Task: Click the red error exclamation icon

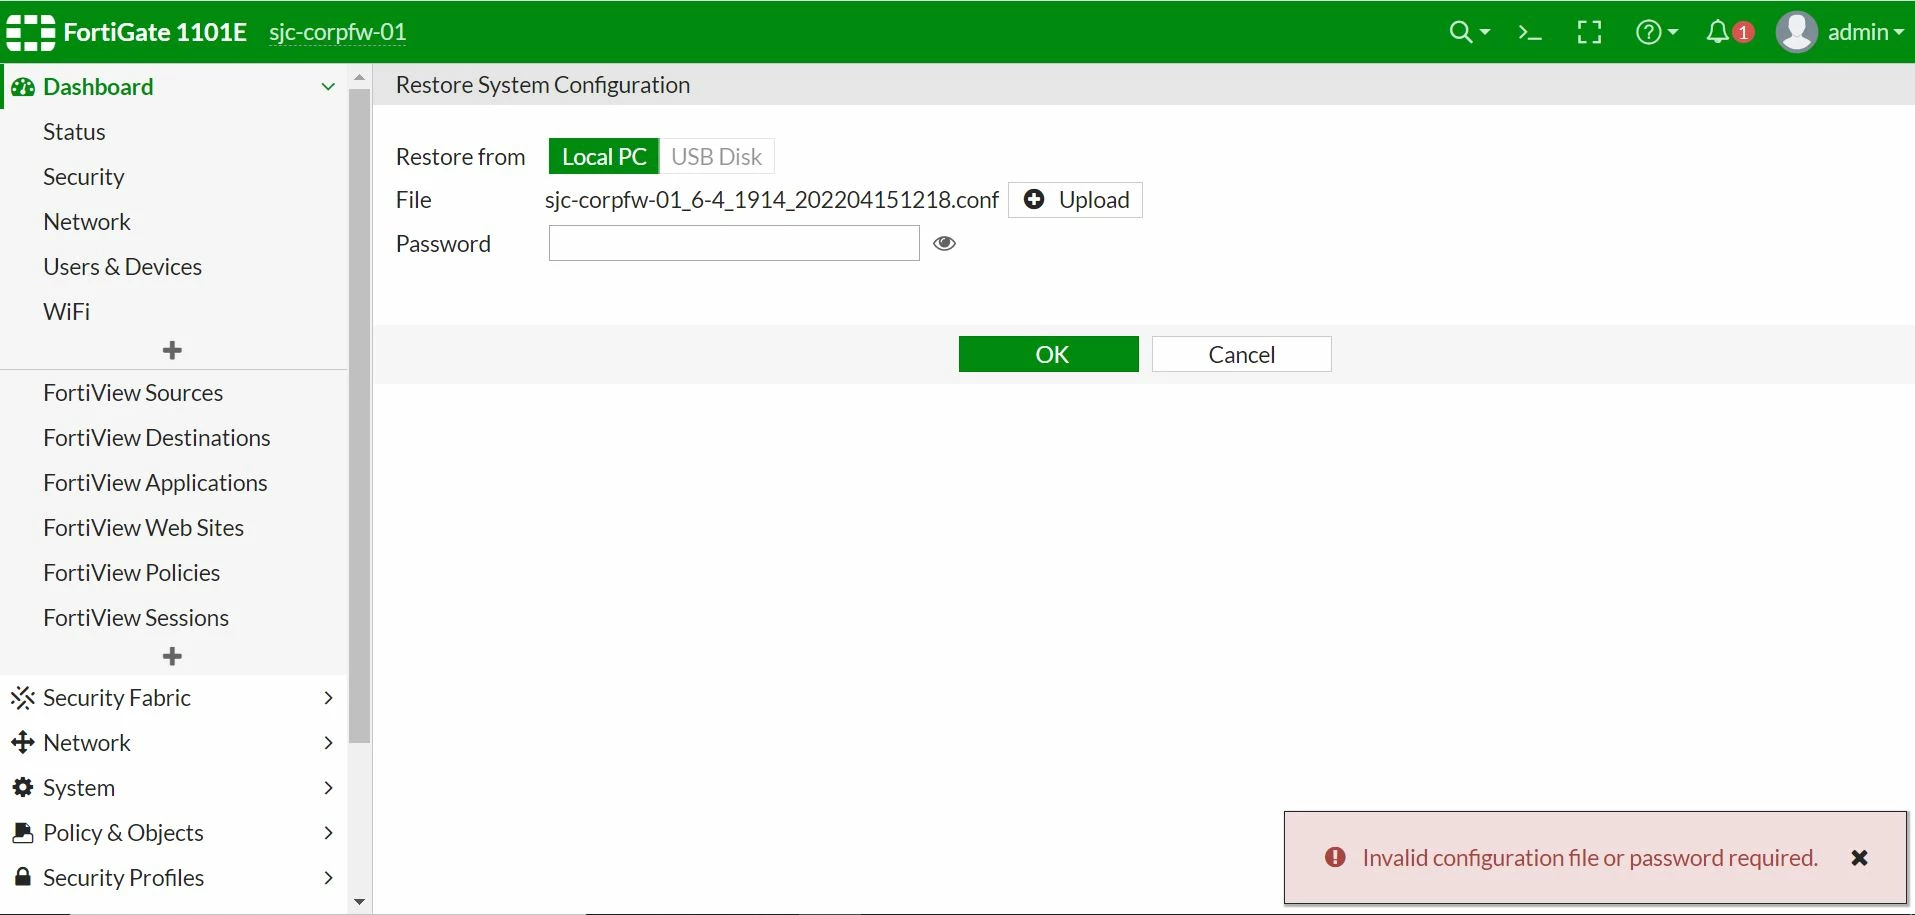Action: pyautogui.click(x=1335, y=857)
